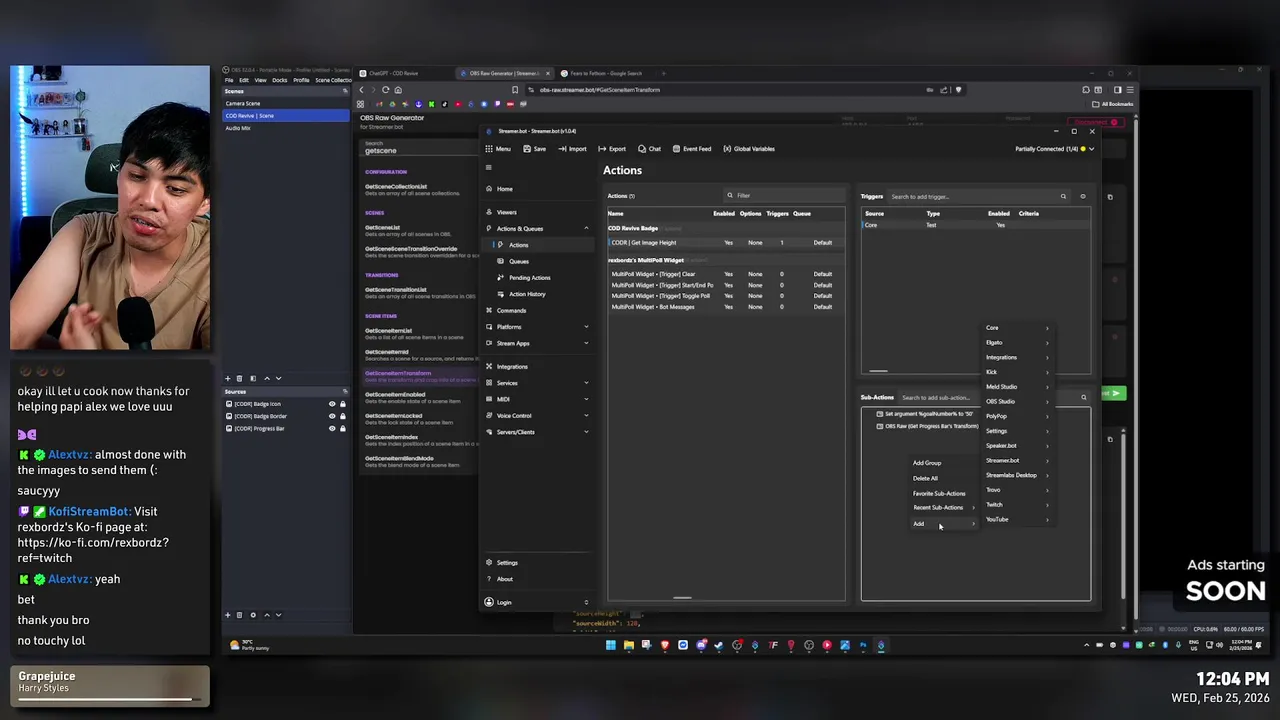Toggle visibility of [CODR] Badge Icon source

click(x=332, y=404)
